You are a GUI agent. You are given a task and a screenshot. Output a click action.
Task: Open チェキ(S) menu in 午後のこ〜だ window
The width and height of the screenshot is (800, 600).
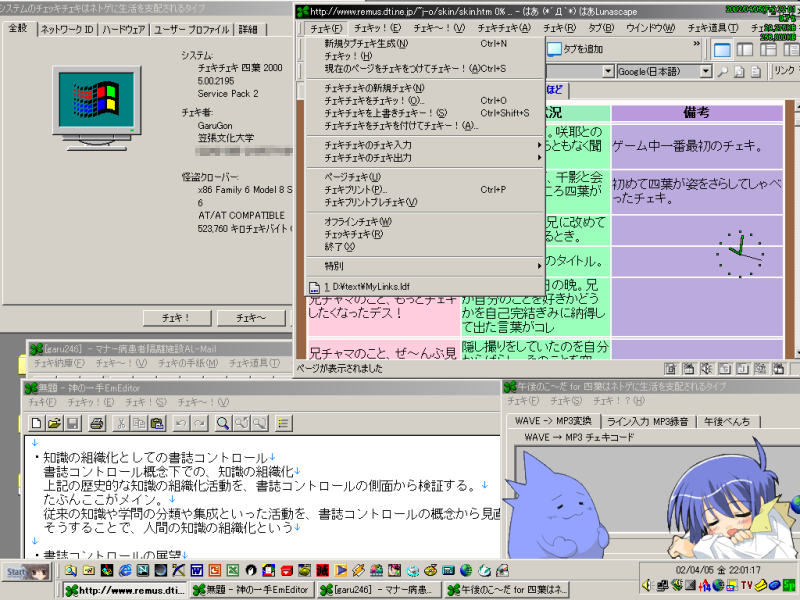566,401
